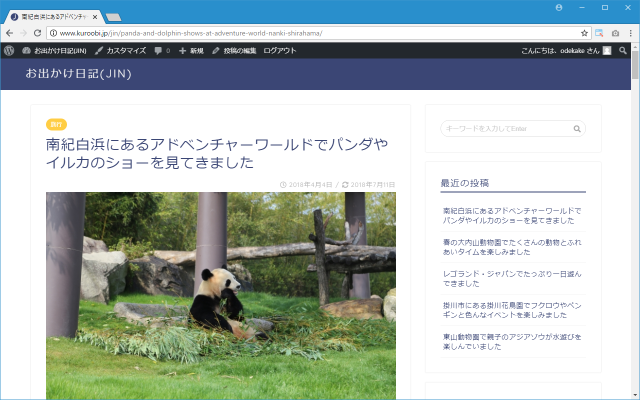Viewport: 640px width, 400px height.
Task: Click the camera extension icon
Action: pos(616,33)
